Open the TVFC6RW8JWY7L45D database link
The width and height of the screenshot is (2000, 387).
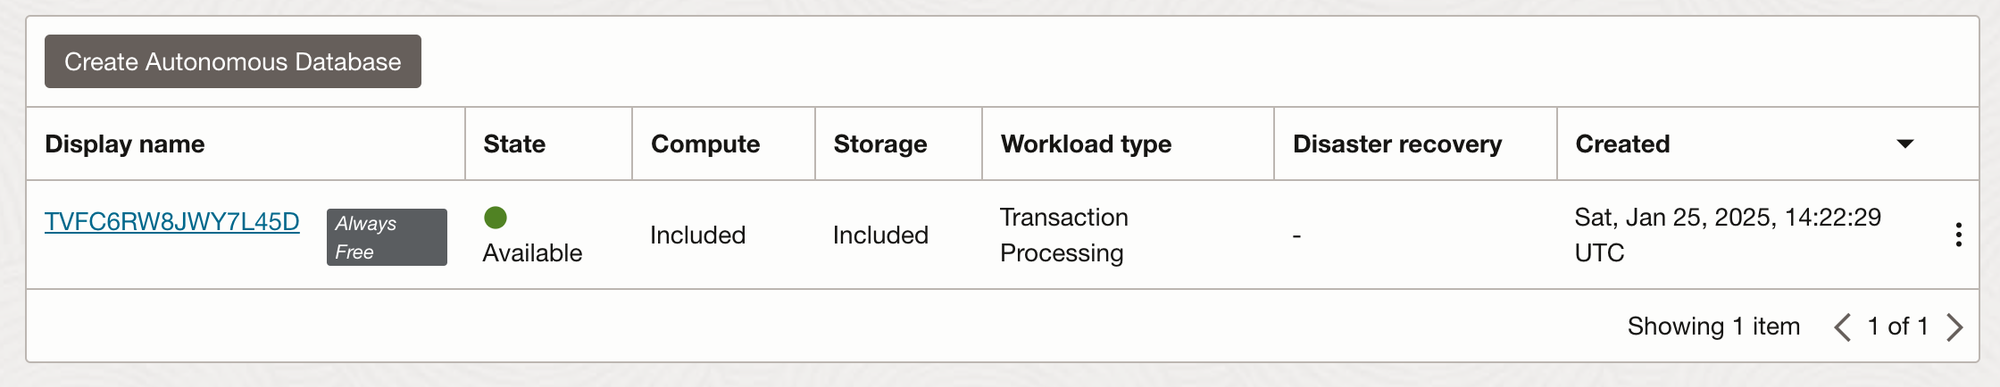tap(172, 222)
